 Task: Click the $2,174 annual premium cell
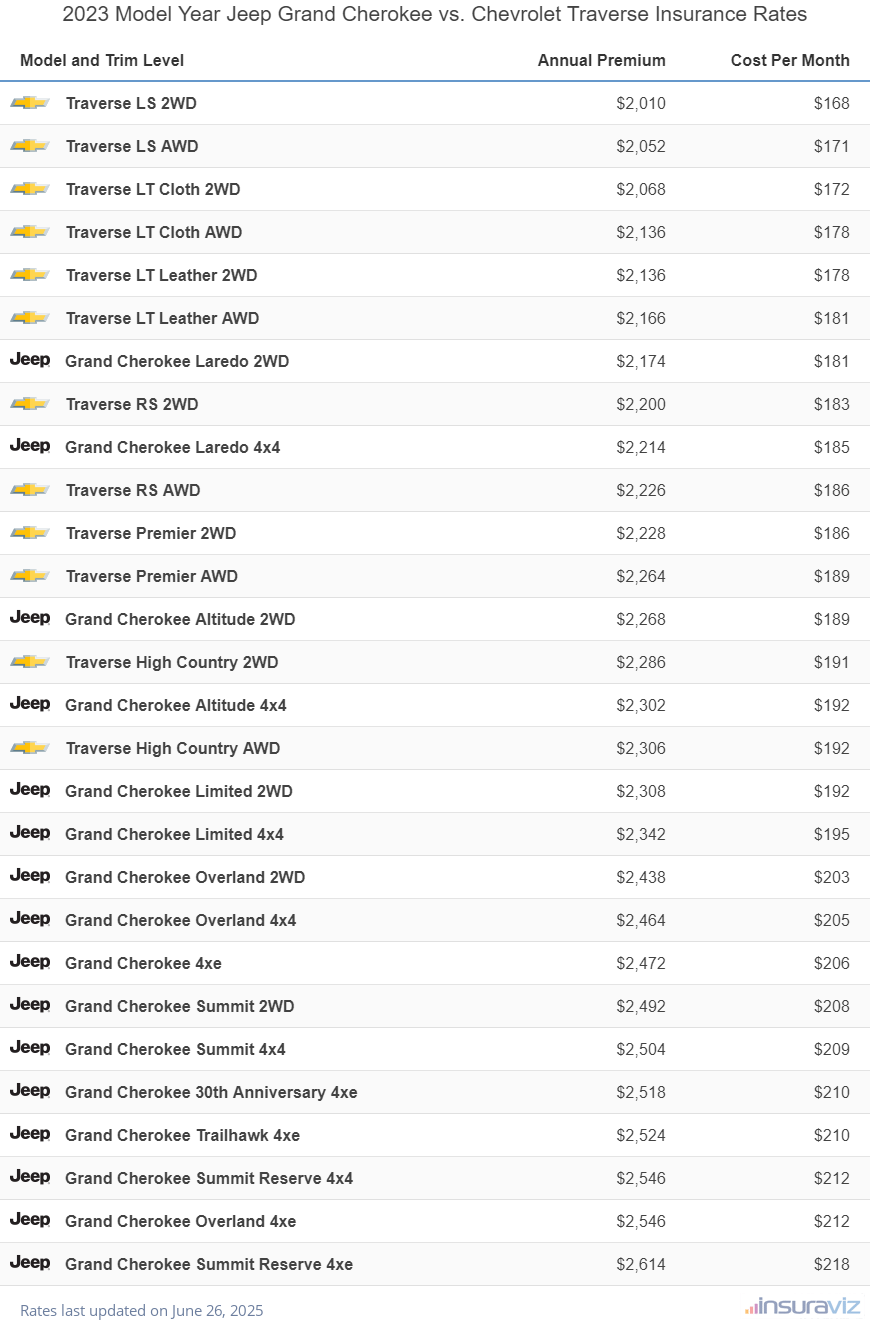tap(641, 361)
